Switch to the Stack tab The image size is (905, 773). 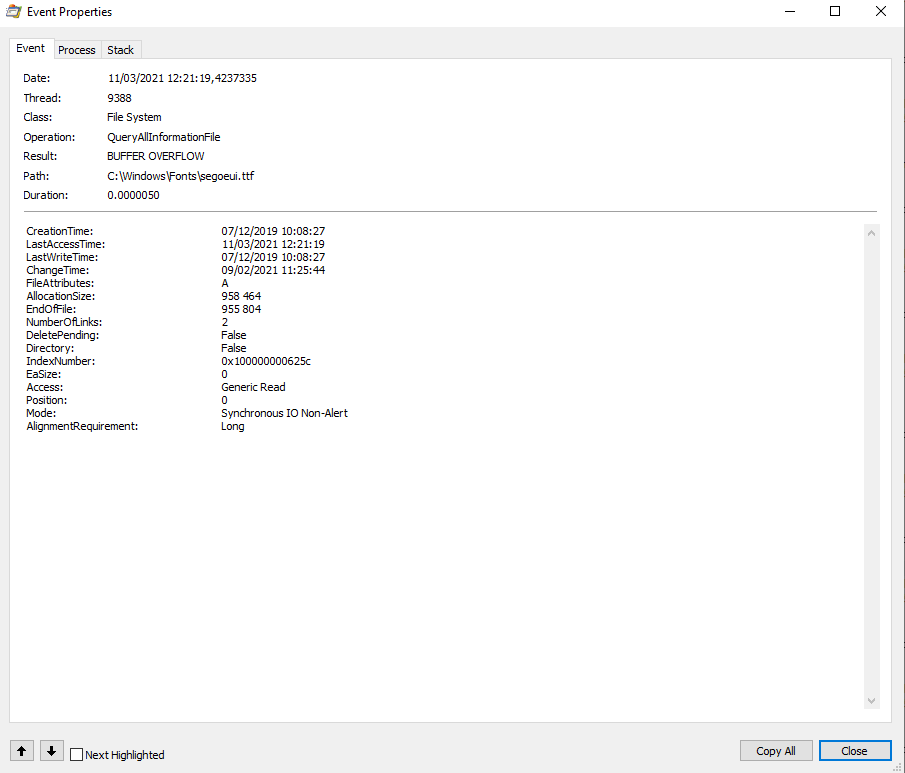[121, 50]
